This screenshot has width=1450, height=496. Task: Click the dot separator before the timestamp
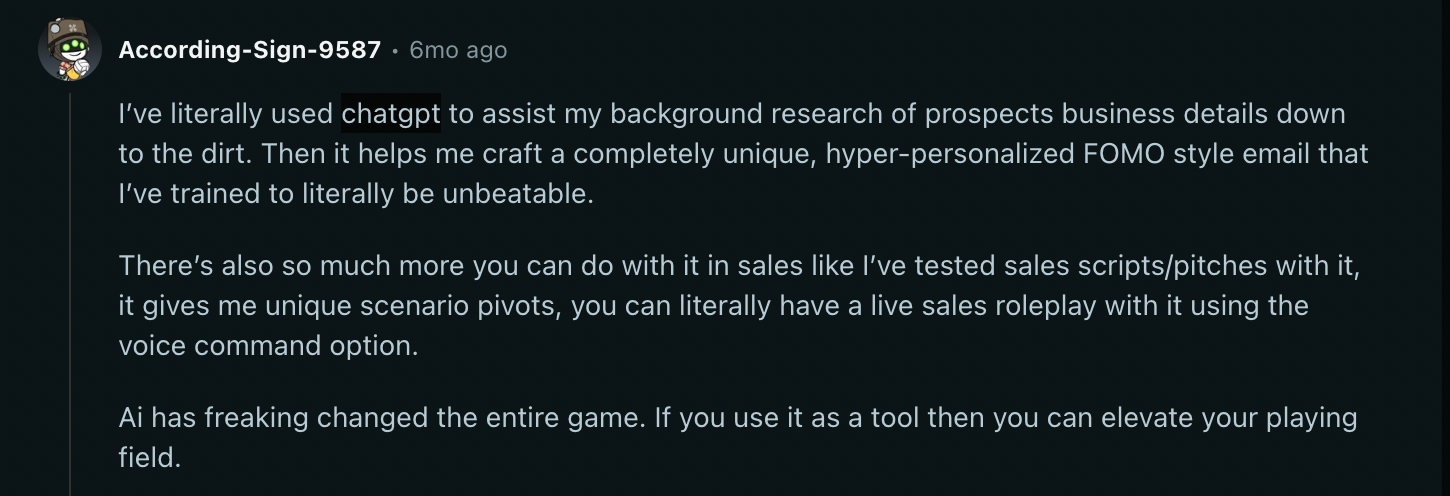(395, 50)
